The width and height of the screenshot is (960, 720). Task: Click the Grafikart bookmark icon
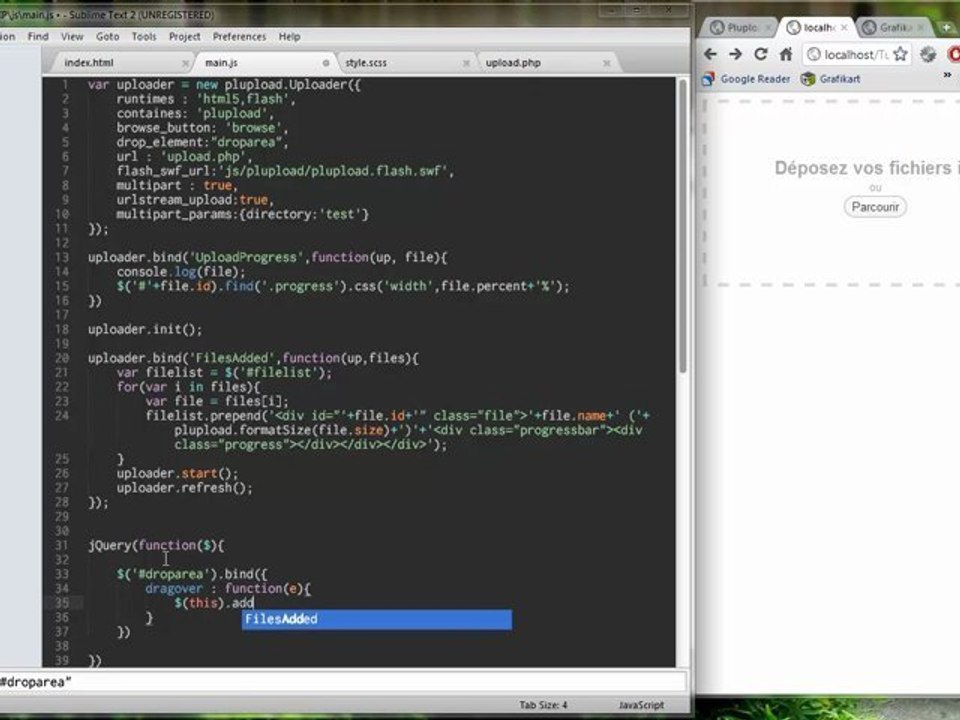click(x=808, y=79)
